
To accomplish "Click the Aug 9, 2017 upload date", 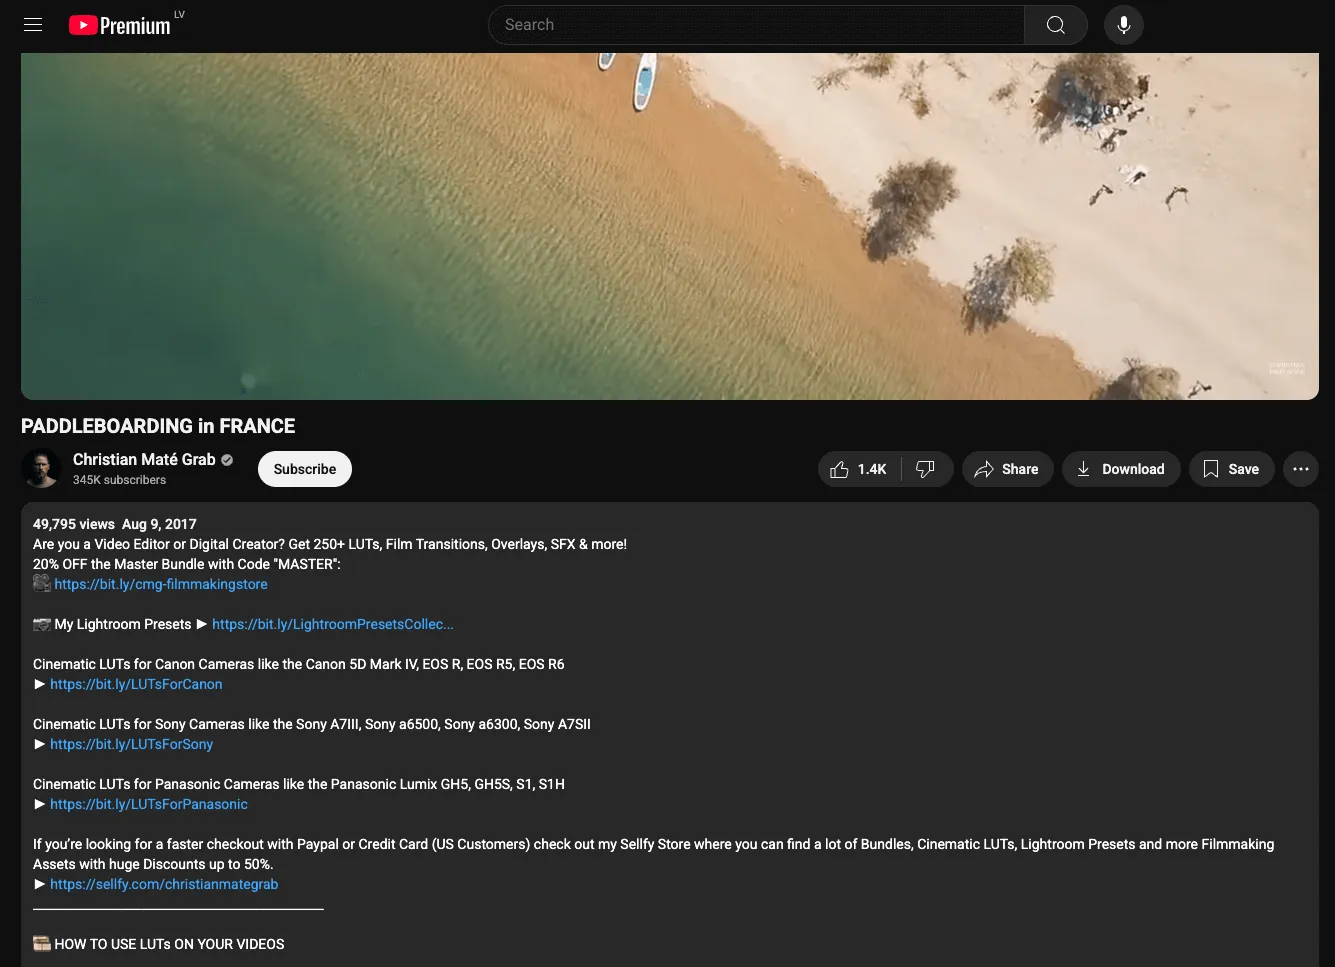I will tap(159, 524).
